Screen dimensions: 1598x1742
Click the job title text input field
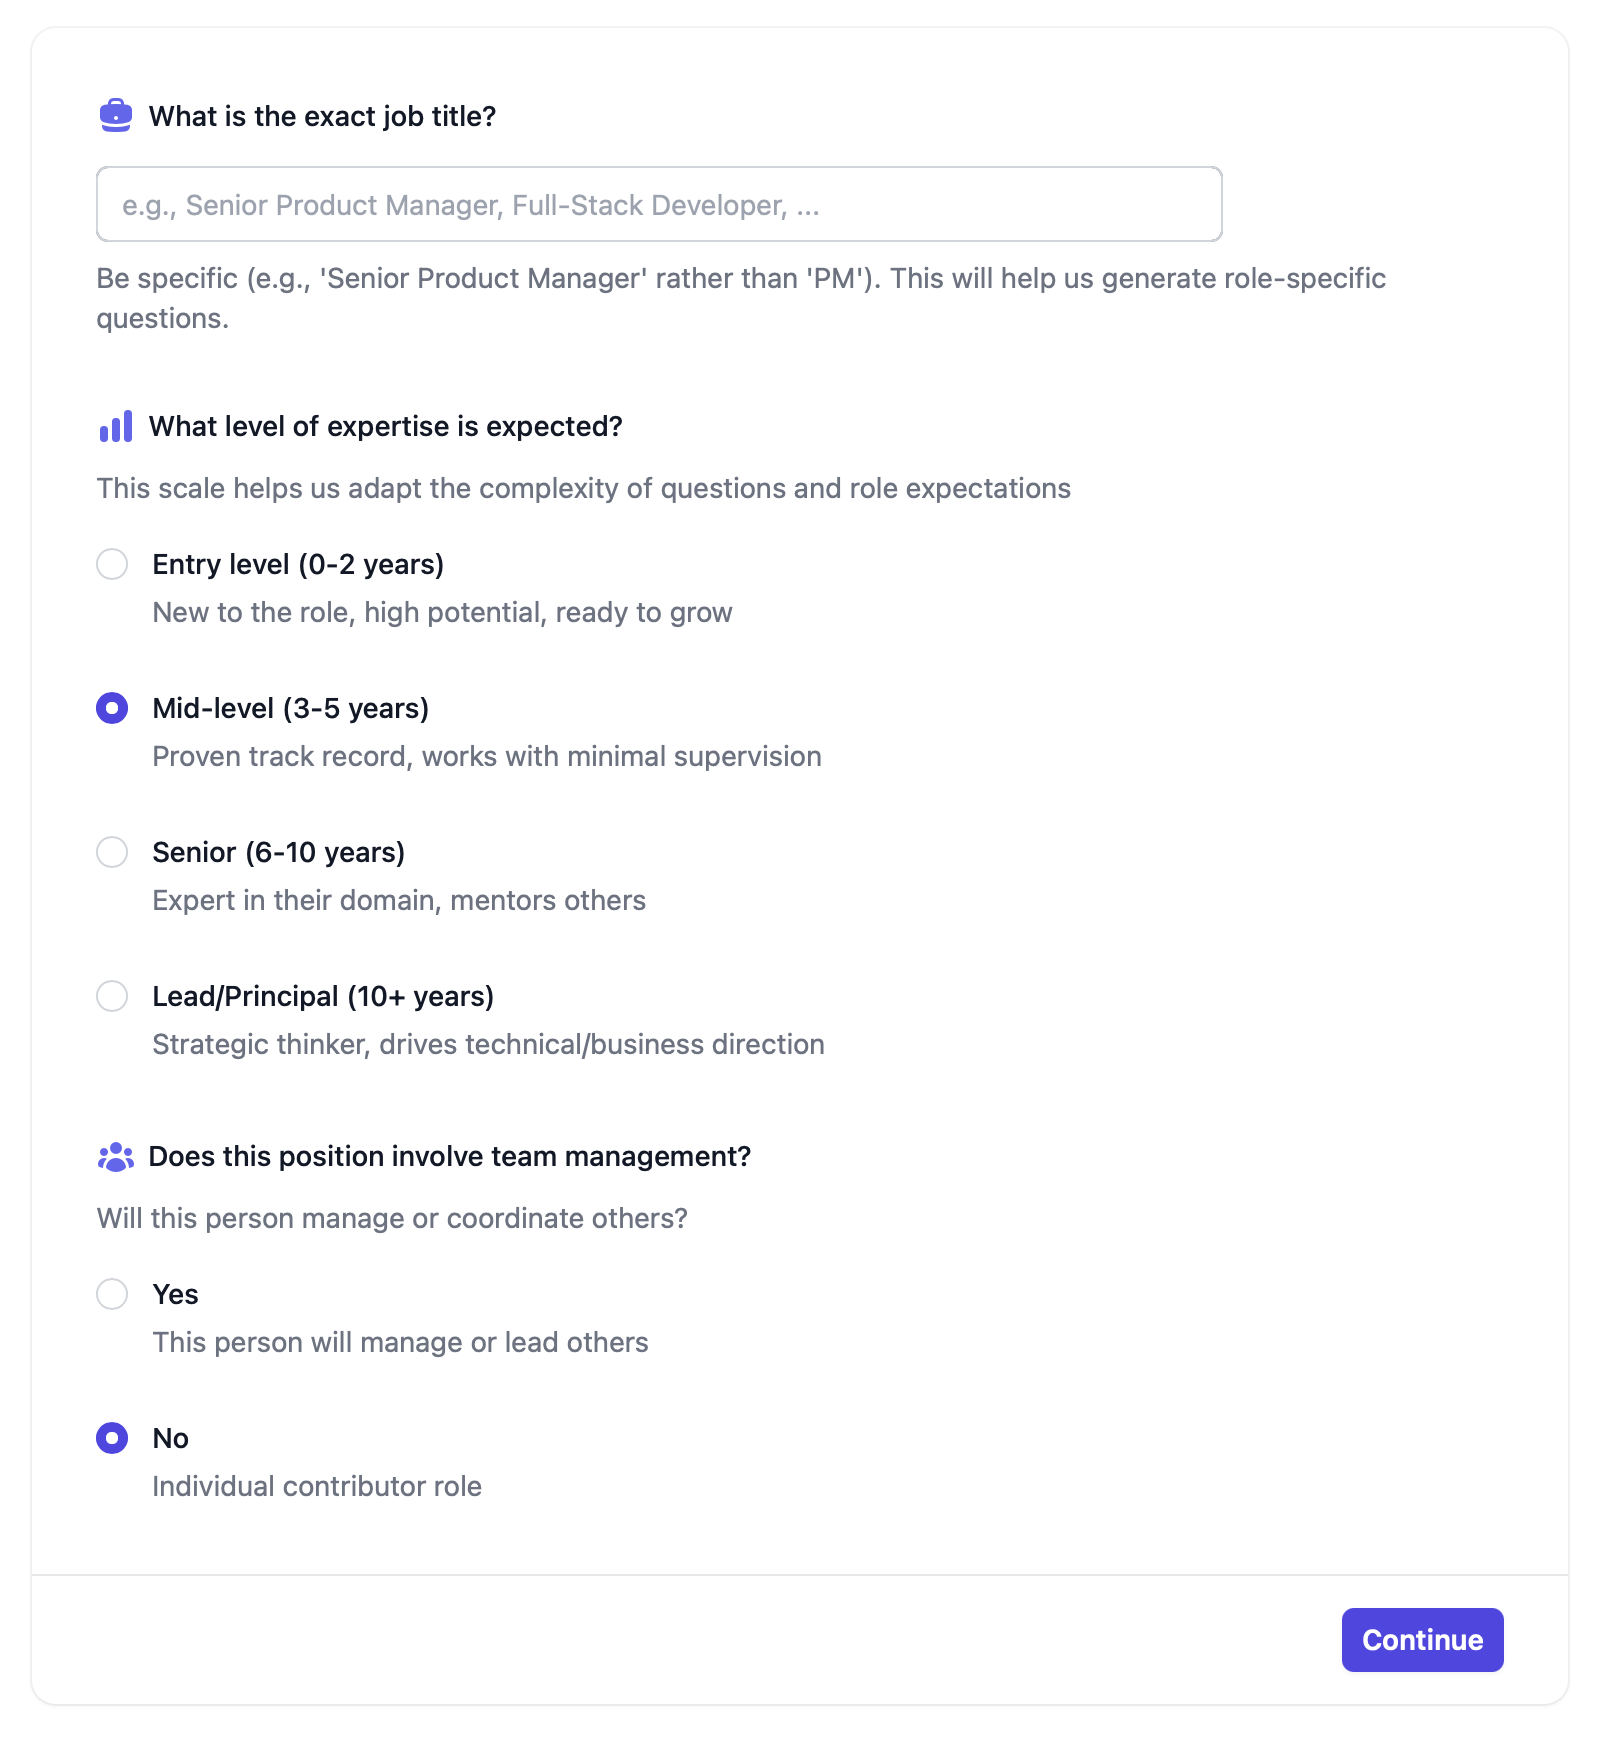tap(658, 204)
